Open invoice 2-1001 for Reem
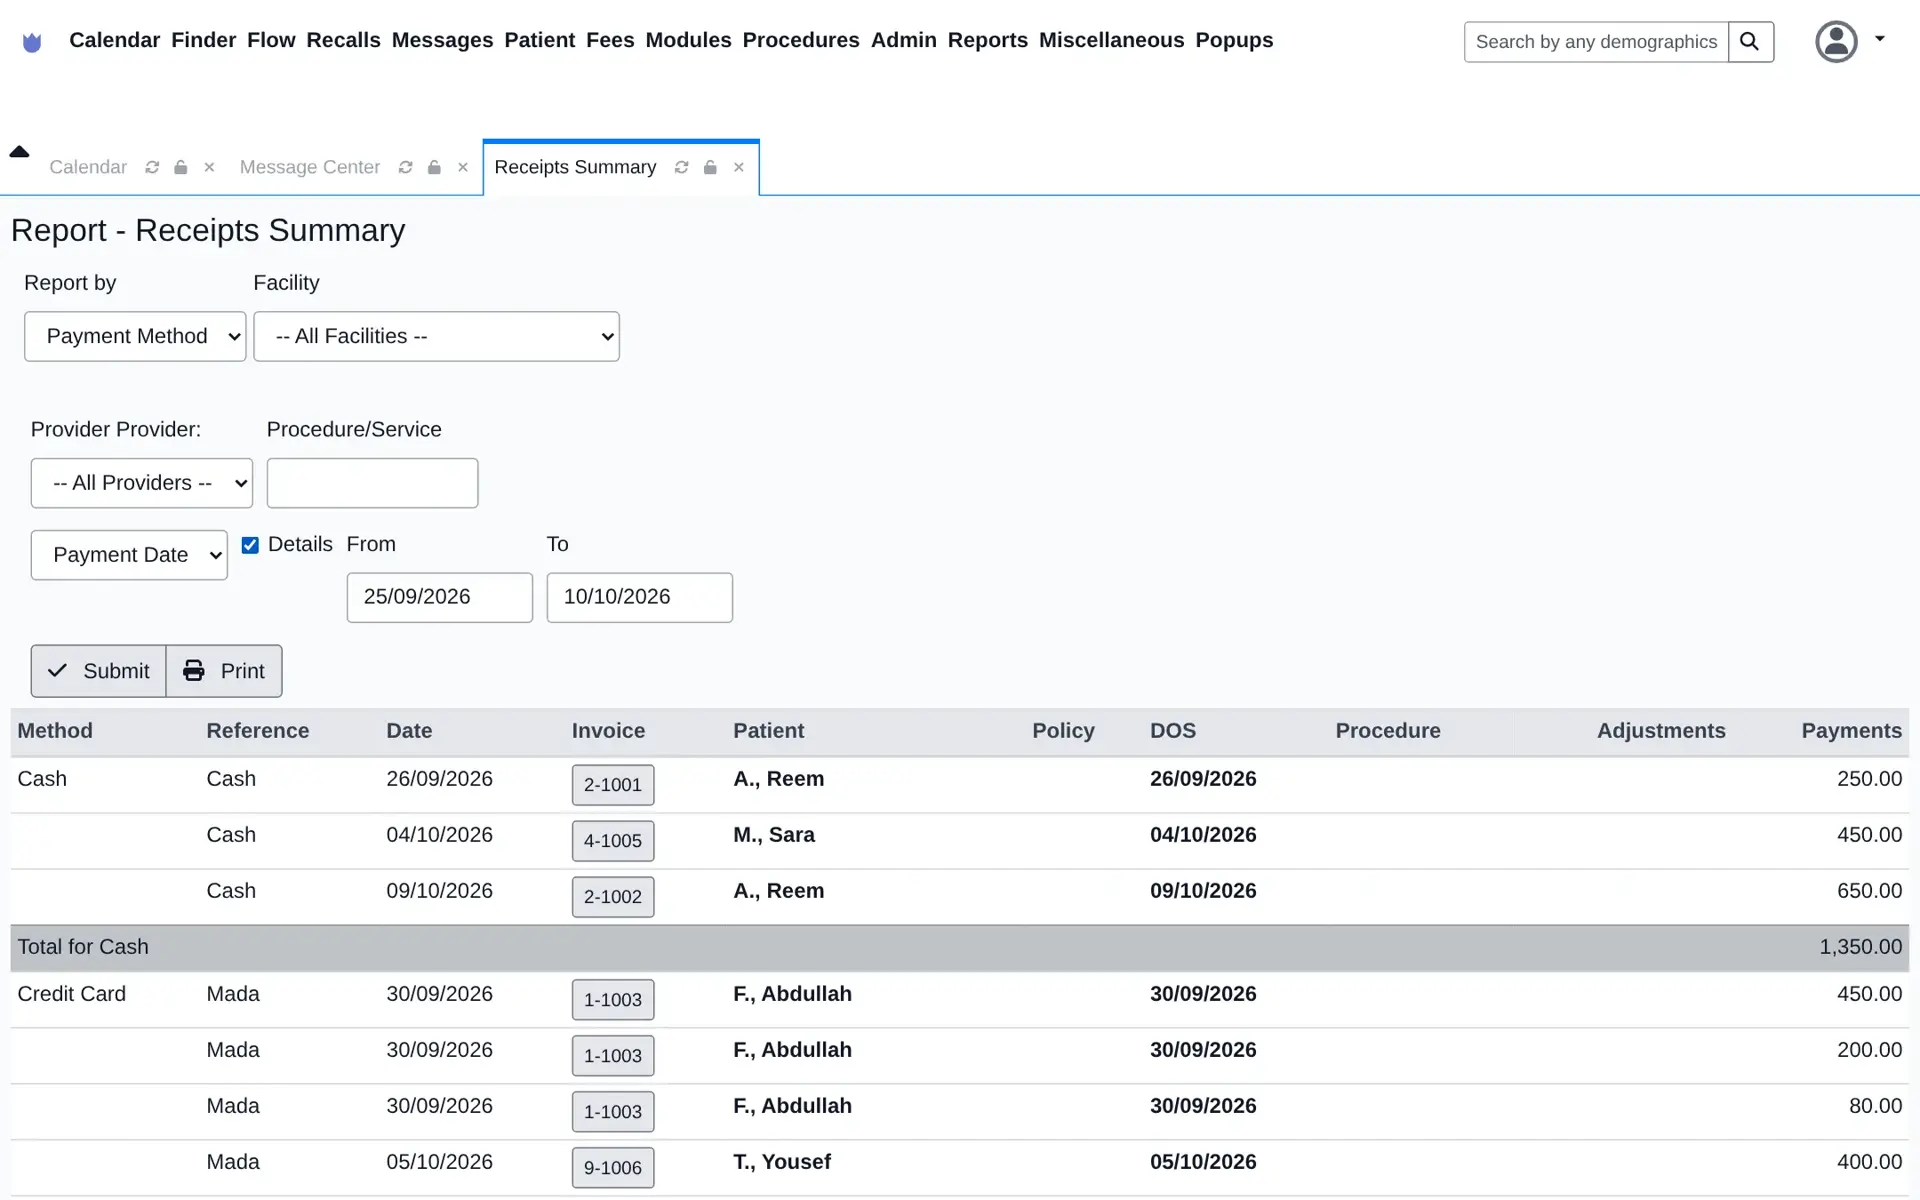This screenshot has height=1200, width=1920. tap(613, 785)
